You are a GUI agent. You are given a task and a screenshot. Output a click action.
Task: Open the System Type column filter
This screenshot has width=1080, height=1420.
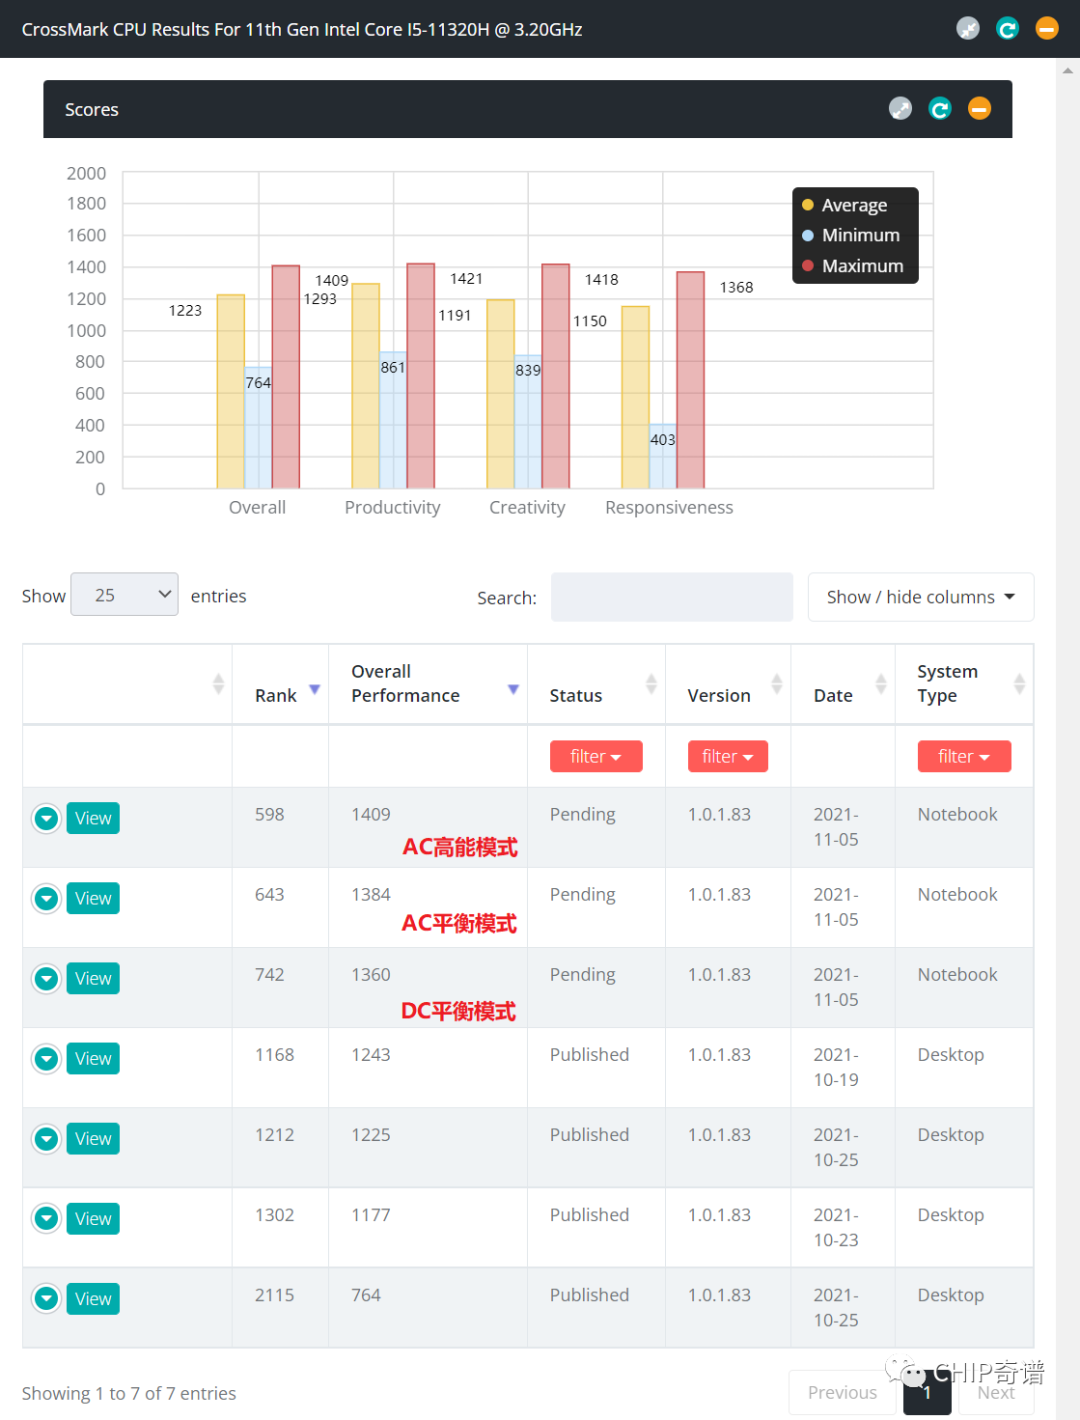tap(964, 756)
